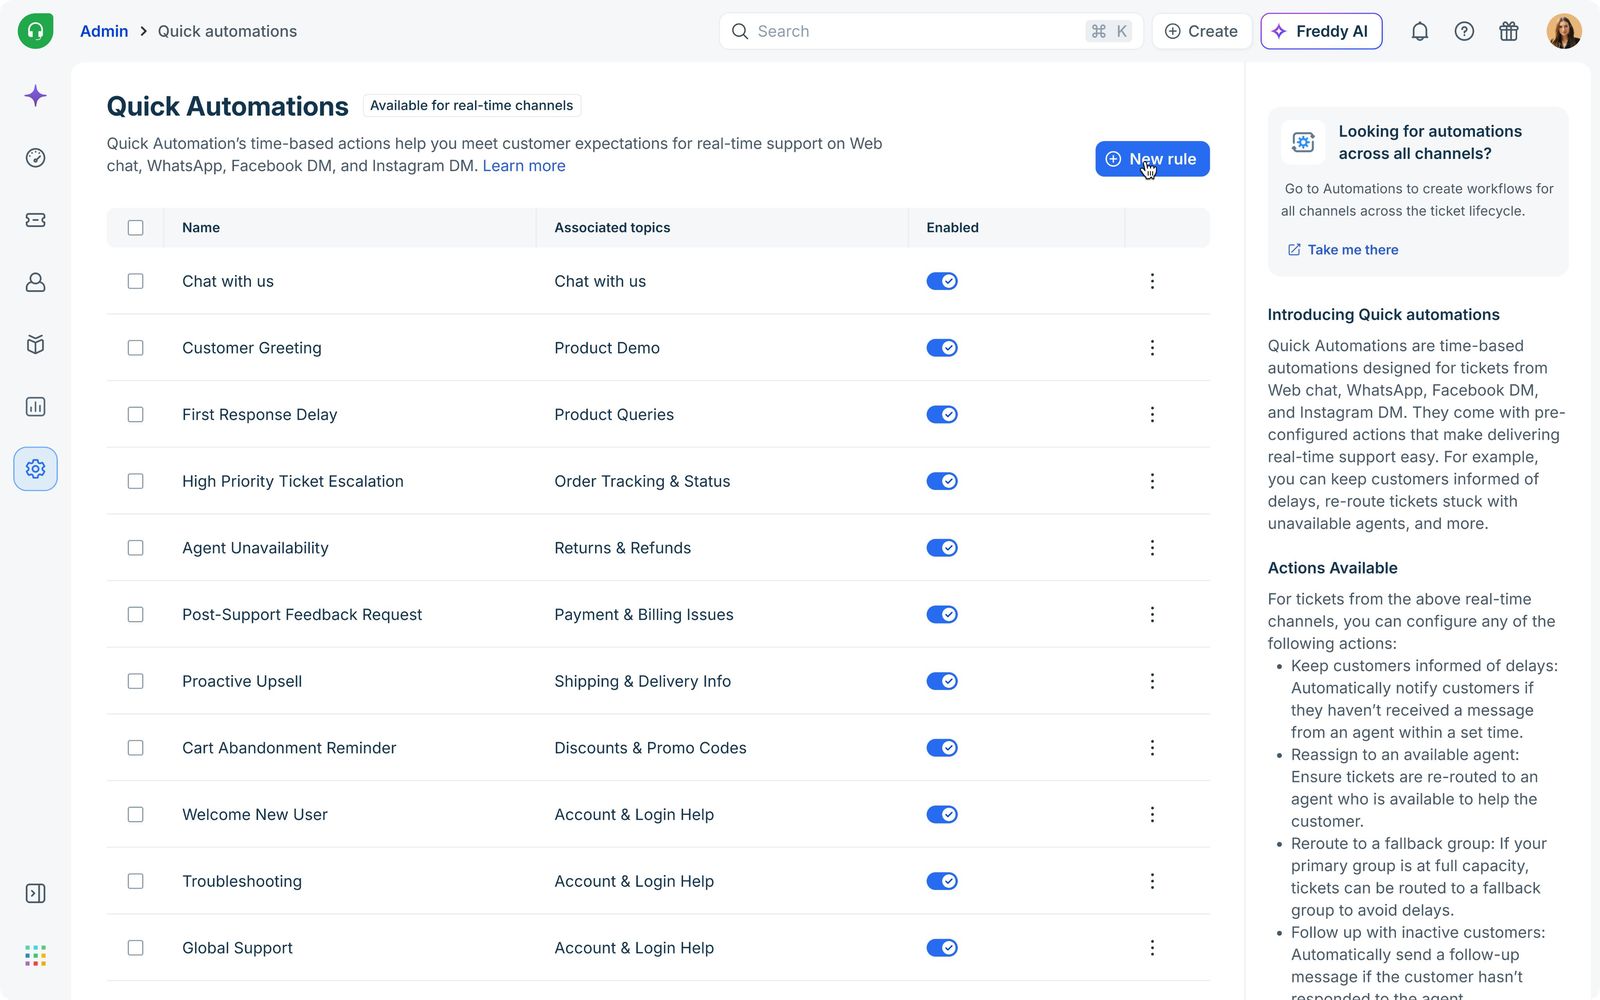Follow the Learn more link
The height and width of the screenshot is (1000, 1600).
[x=524, y=166]
